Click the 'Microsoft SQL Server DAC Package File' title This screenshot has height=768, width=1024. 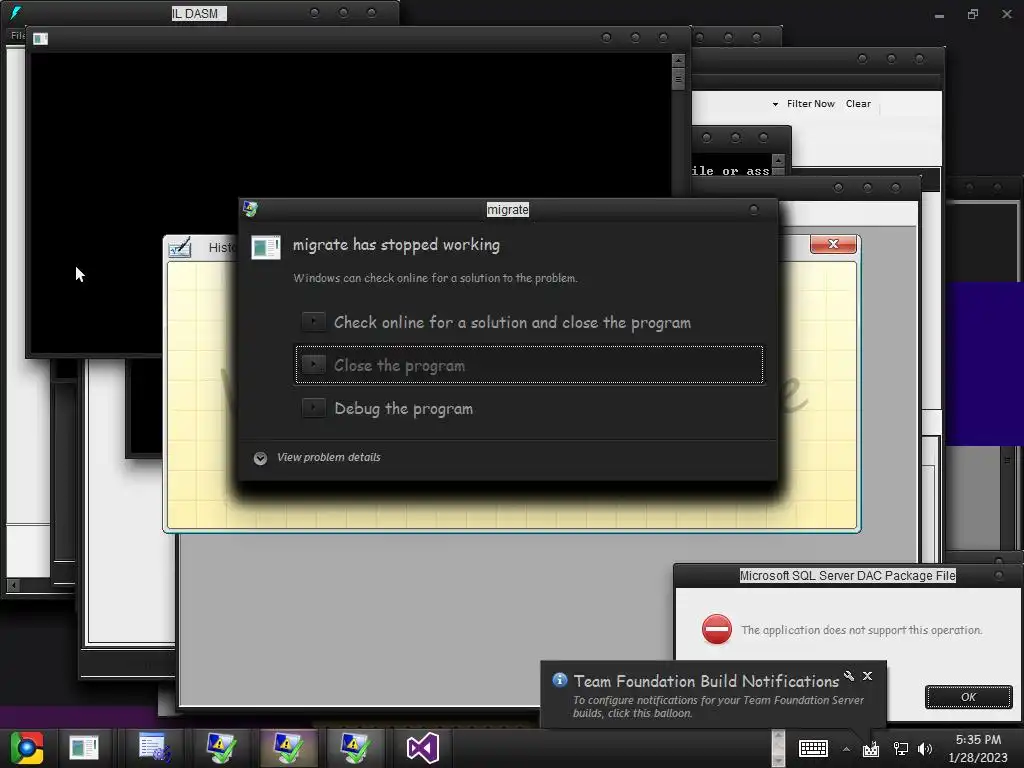847,575
